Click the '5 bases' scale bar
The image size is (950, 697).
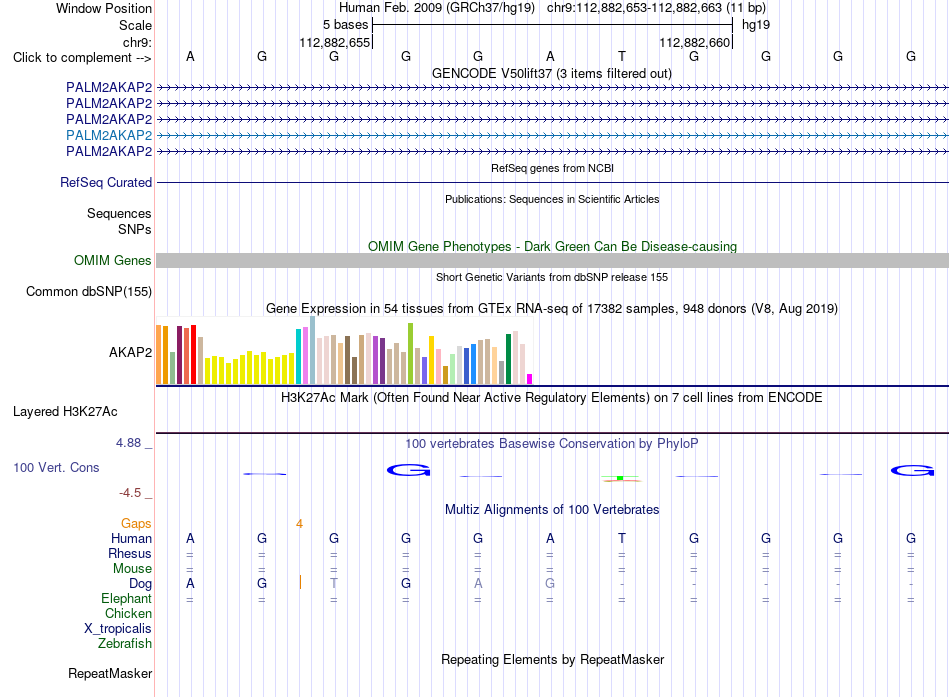tap(553, 25)
